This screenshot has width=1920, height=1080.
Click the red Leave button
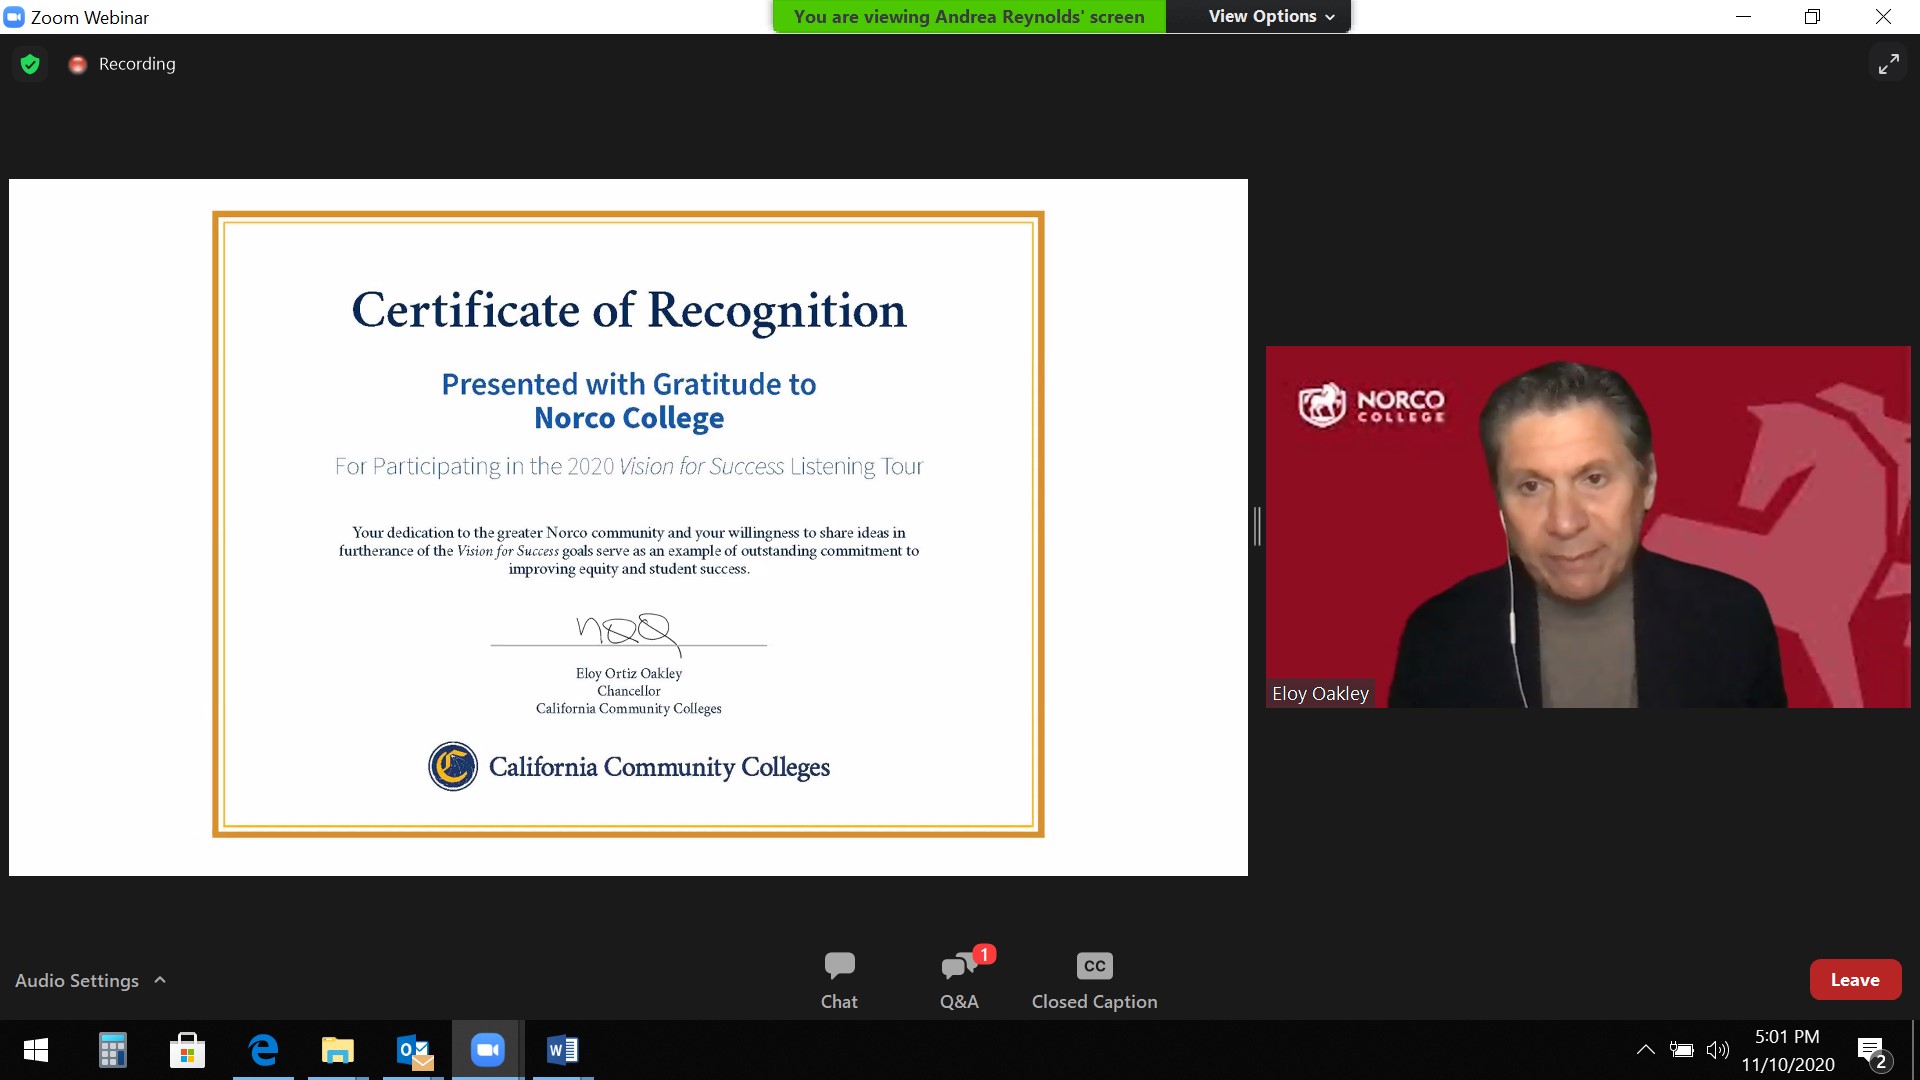pos(1855,980)
